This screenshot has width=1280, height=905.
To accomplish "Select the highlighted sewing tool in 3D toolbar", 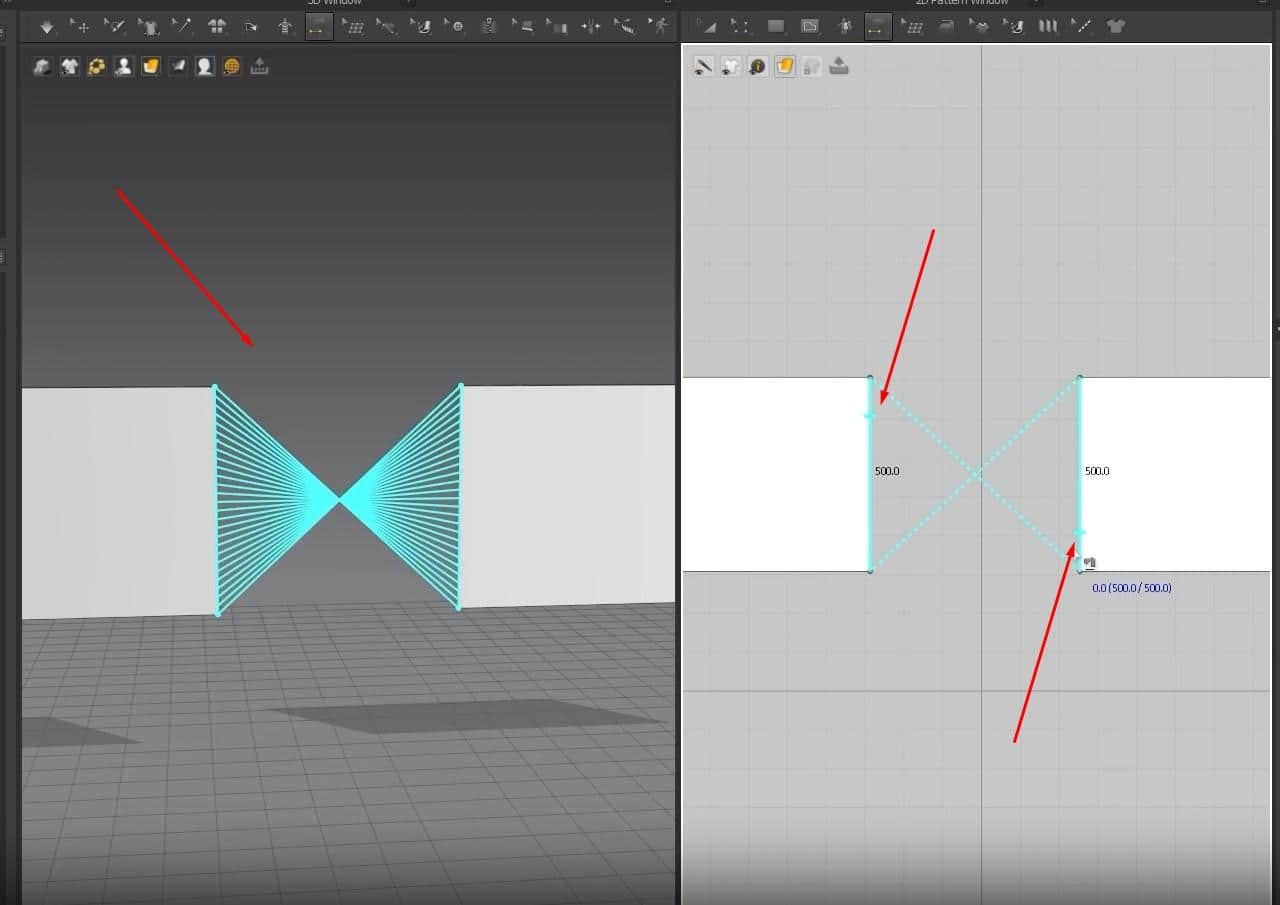I will point(319,27).
